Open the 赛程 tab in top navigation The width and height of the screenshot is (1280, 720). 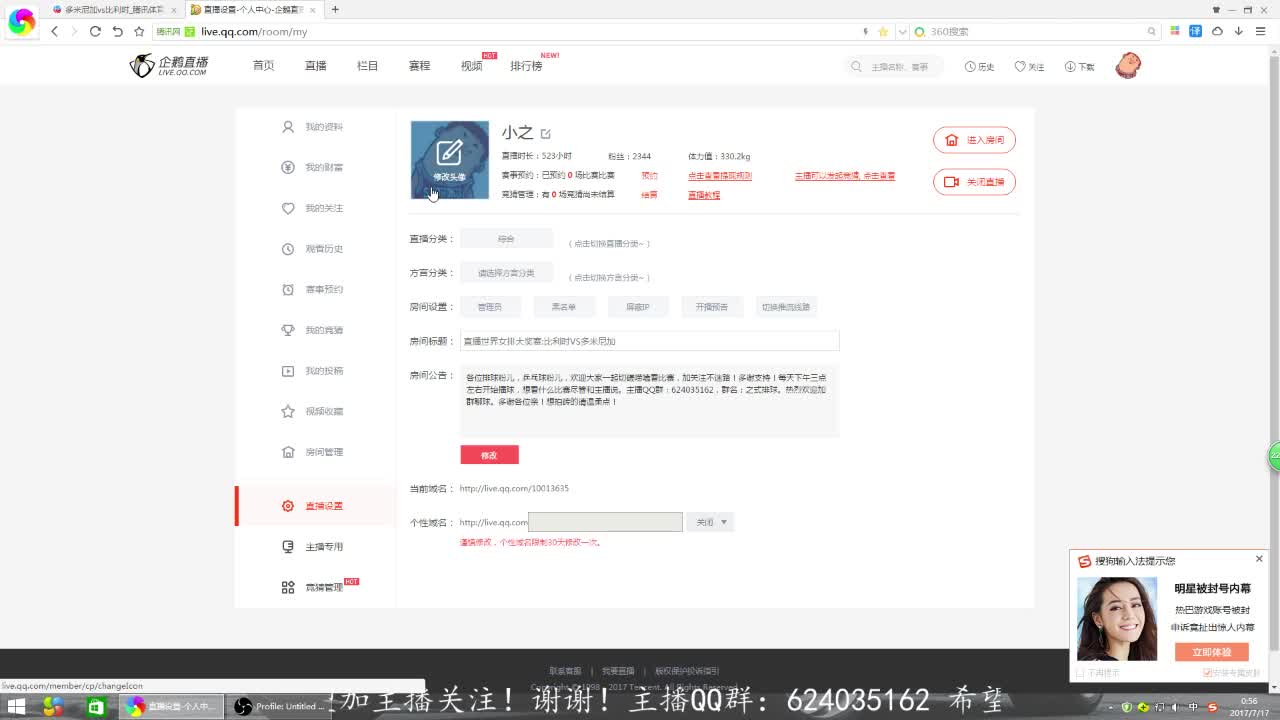[419, 66]
